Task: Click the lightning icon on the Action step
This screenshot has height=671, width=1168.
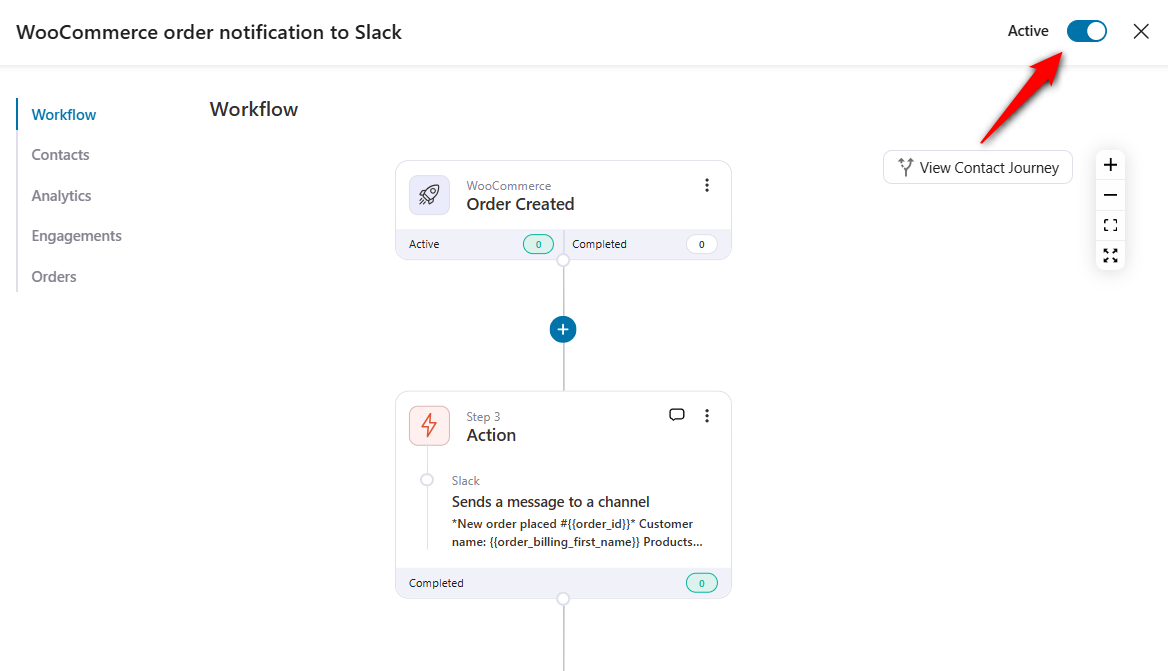Action: (429, 425)
